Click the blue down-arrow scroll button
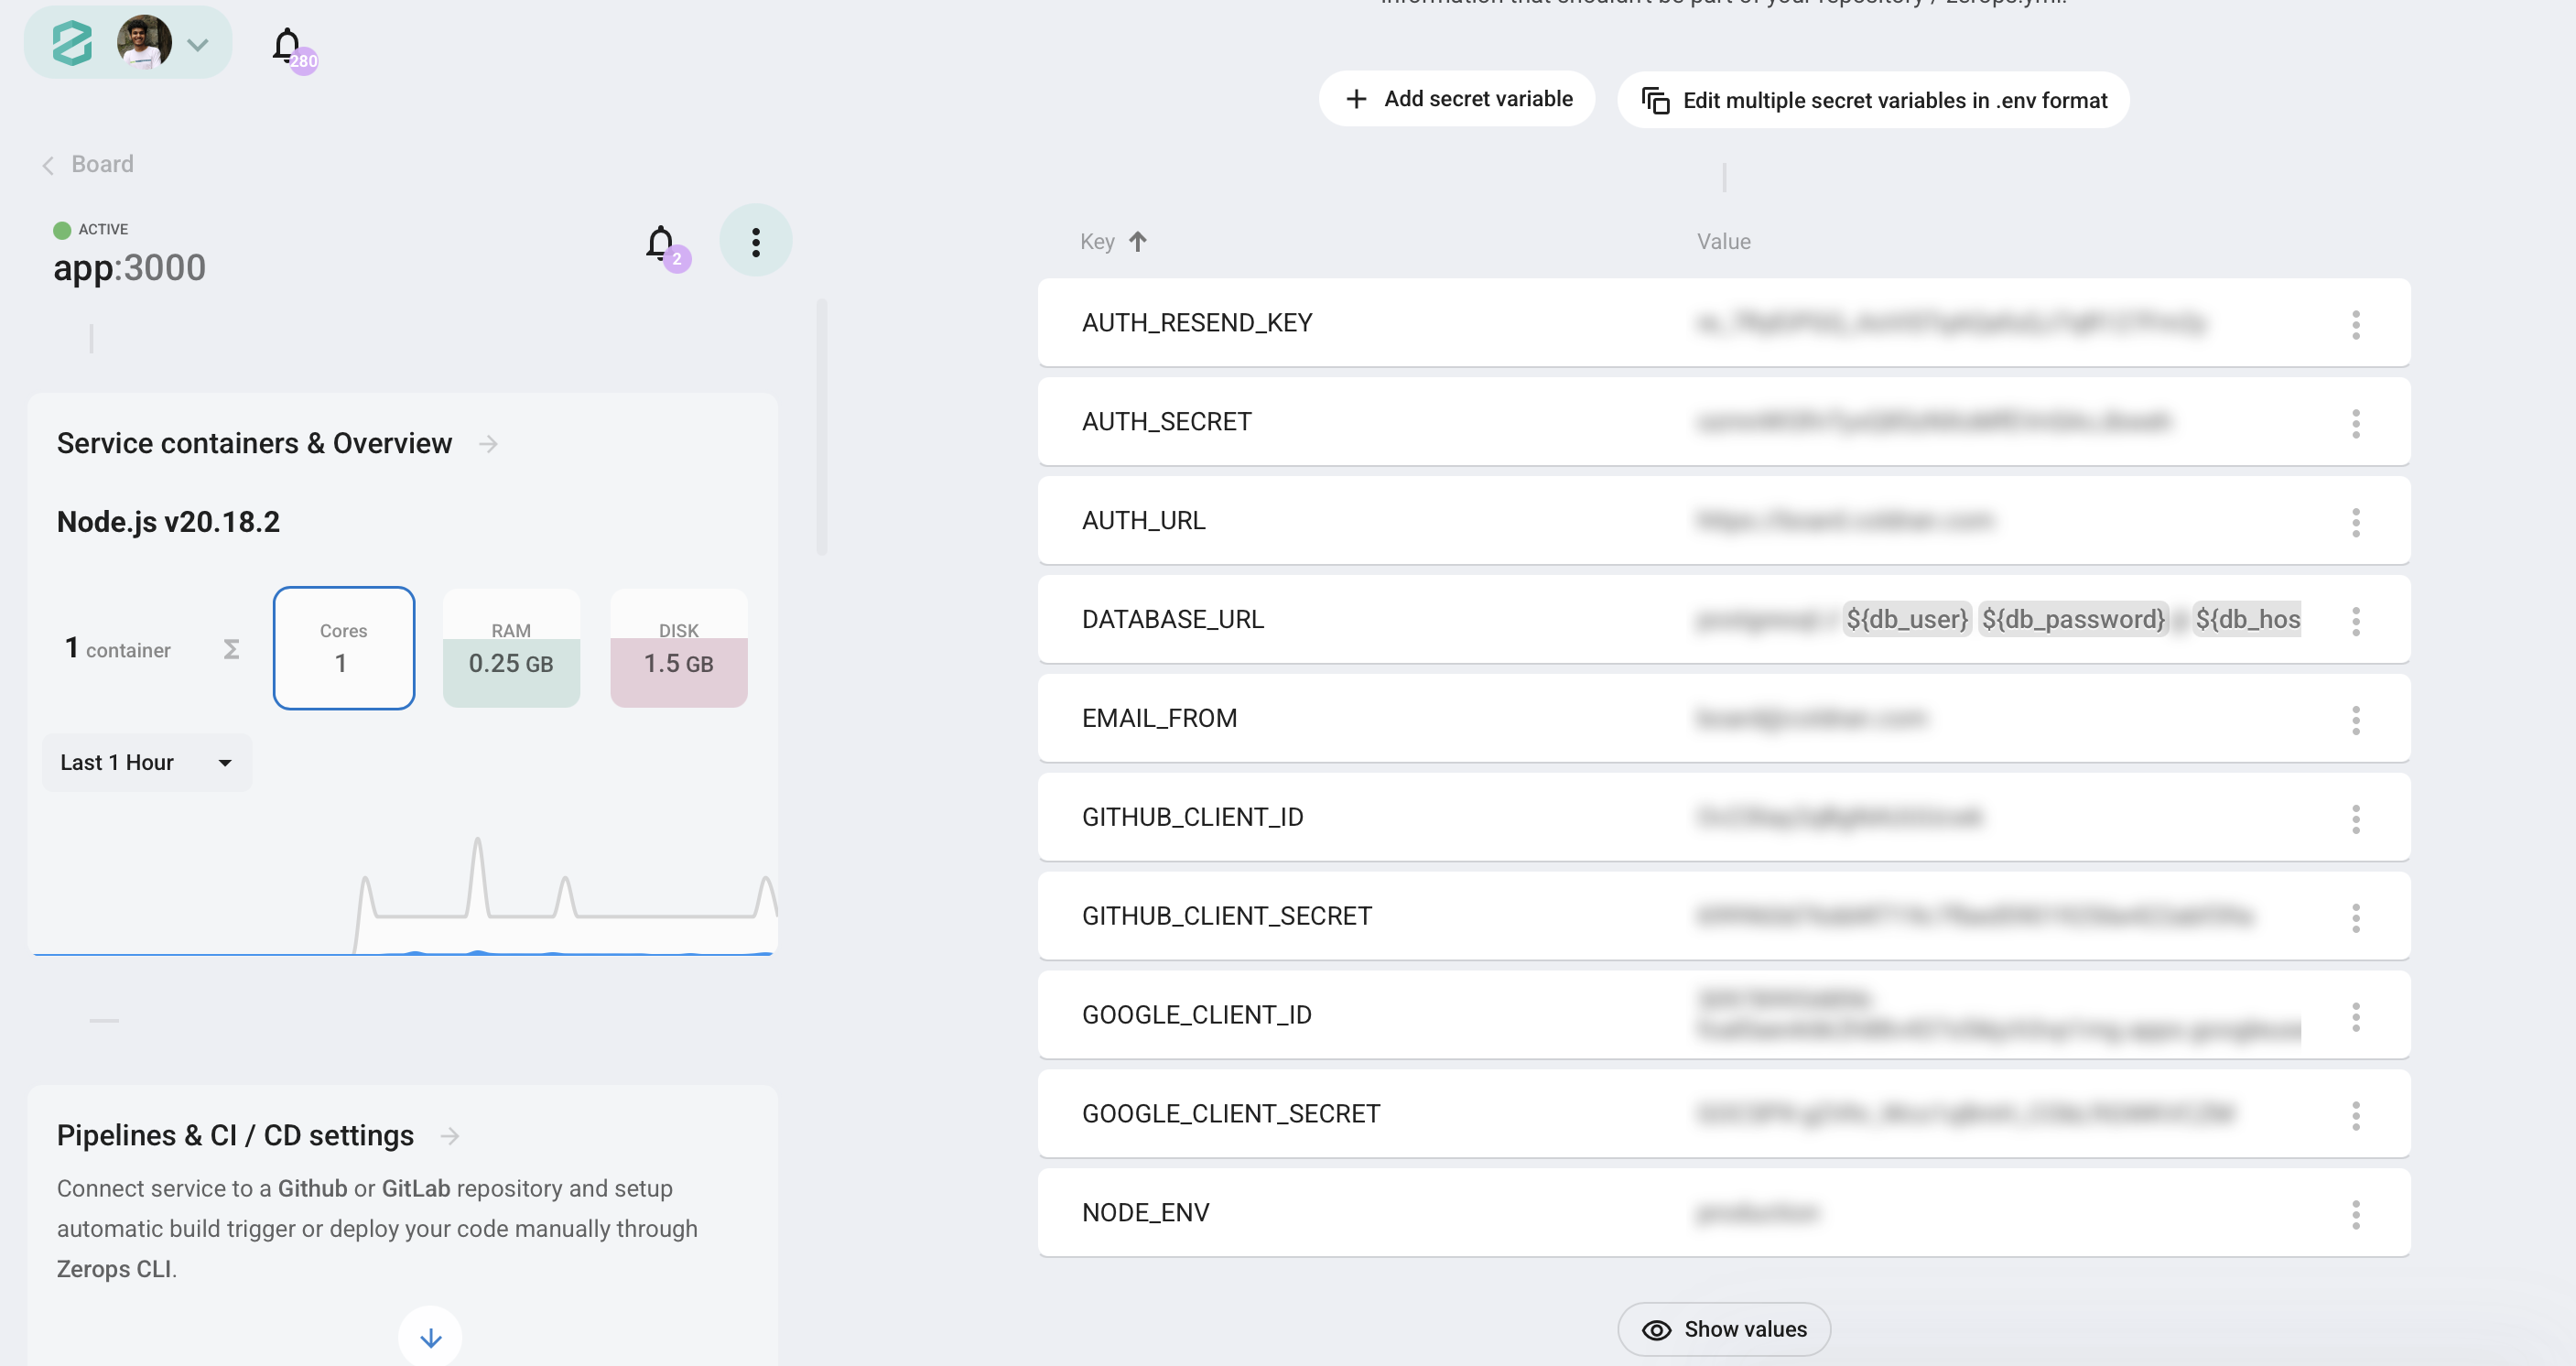The width and height of the screenshot is (2576, 1366). 430,1337
